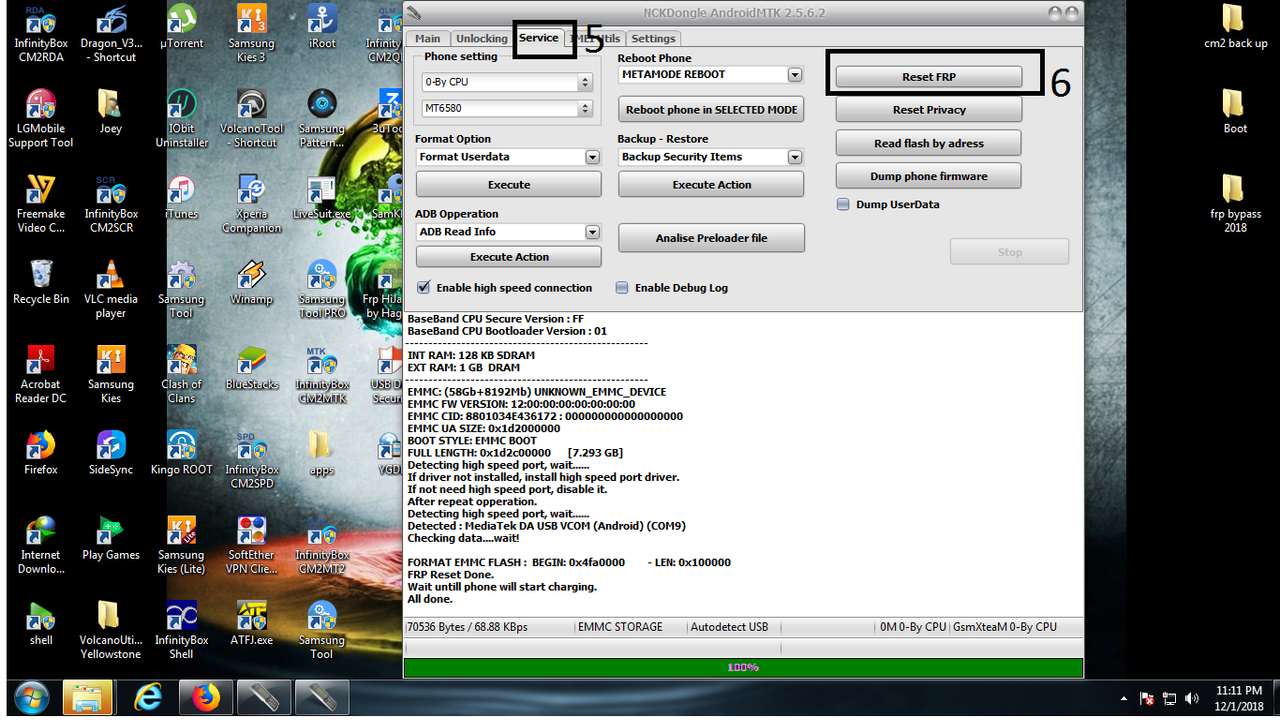Expand Backup Security Items dropdown
Viewport: 1280px width, 720px height.
coord(794,157)
